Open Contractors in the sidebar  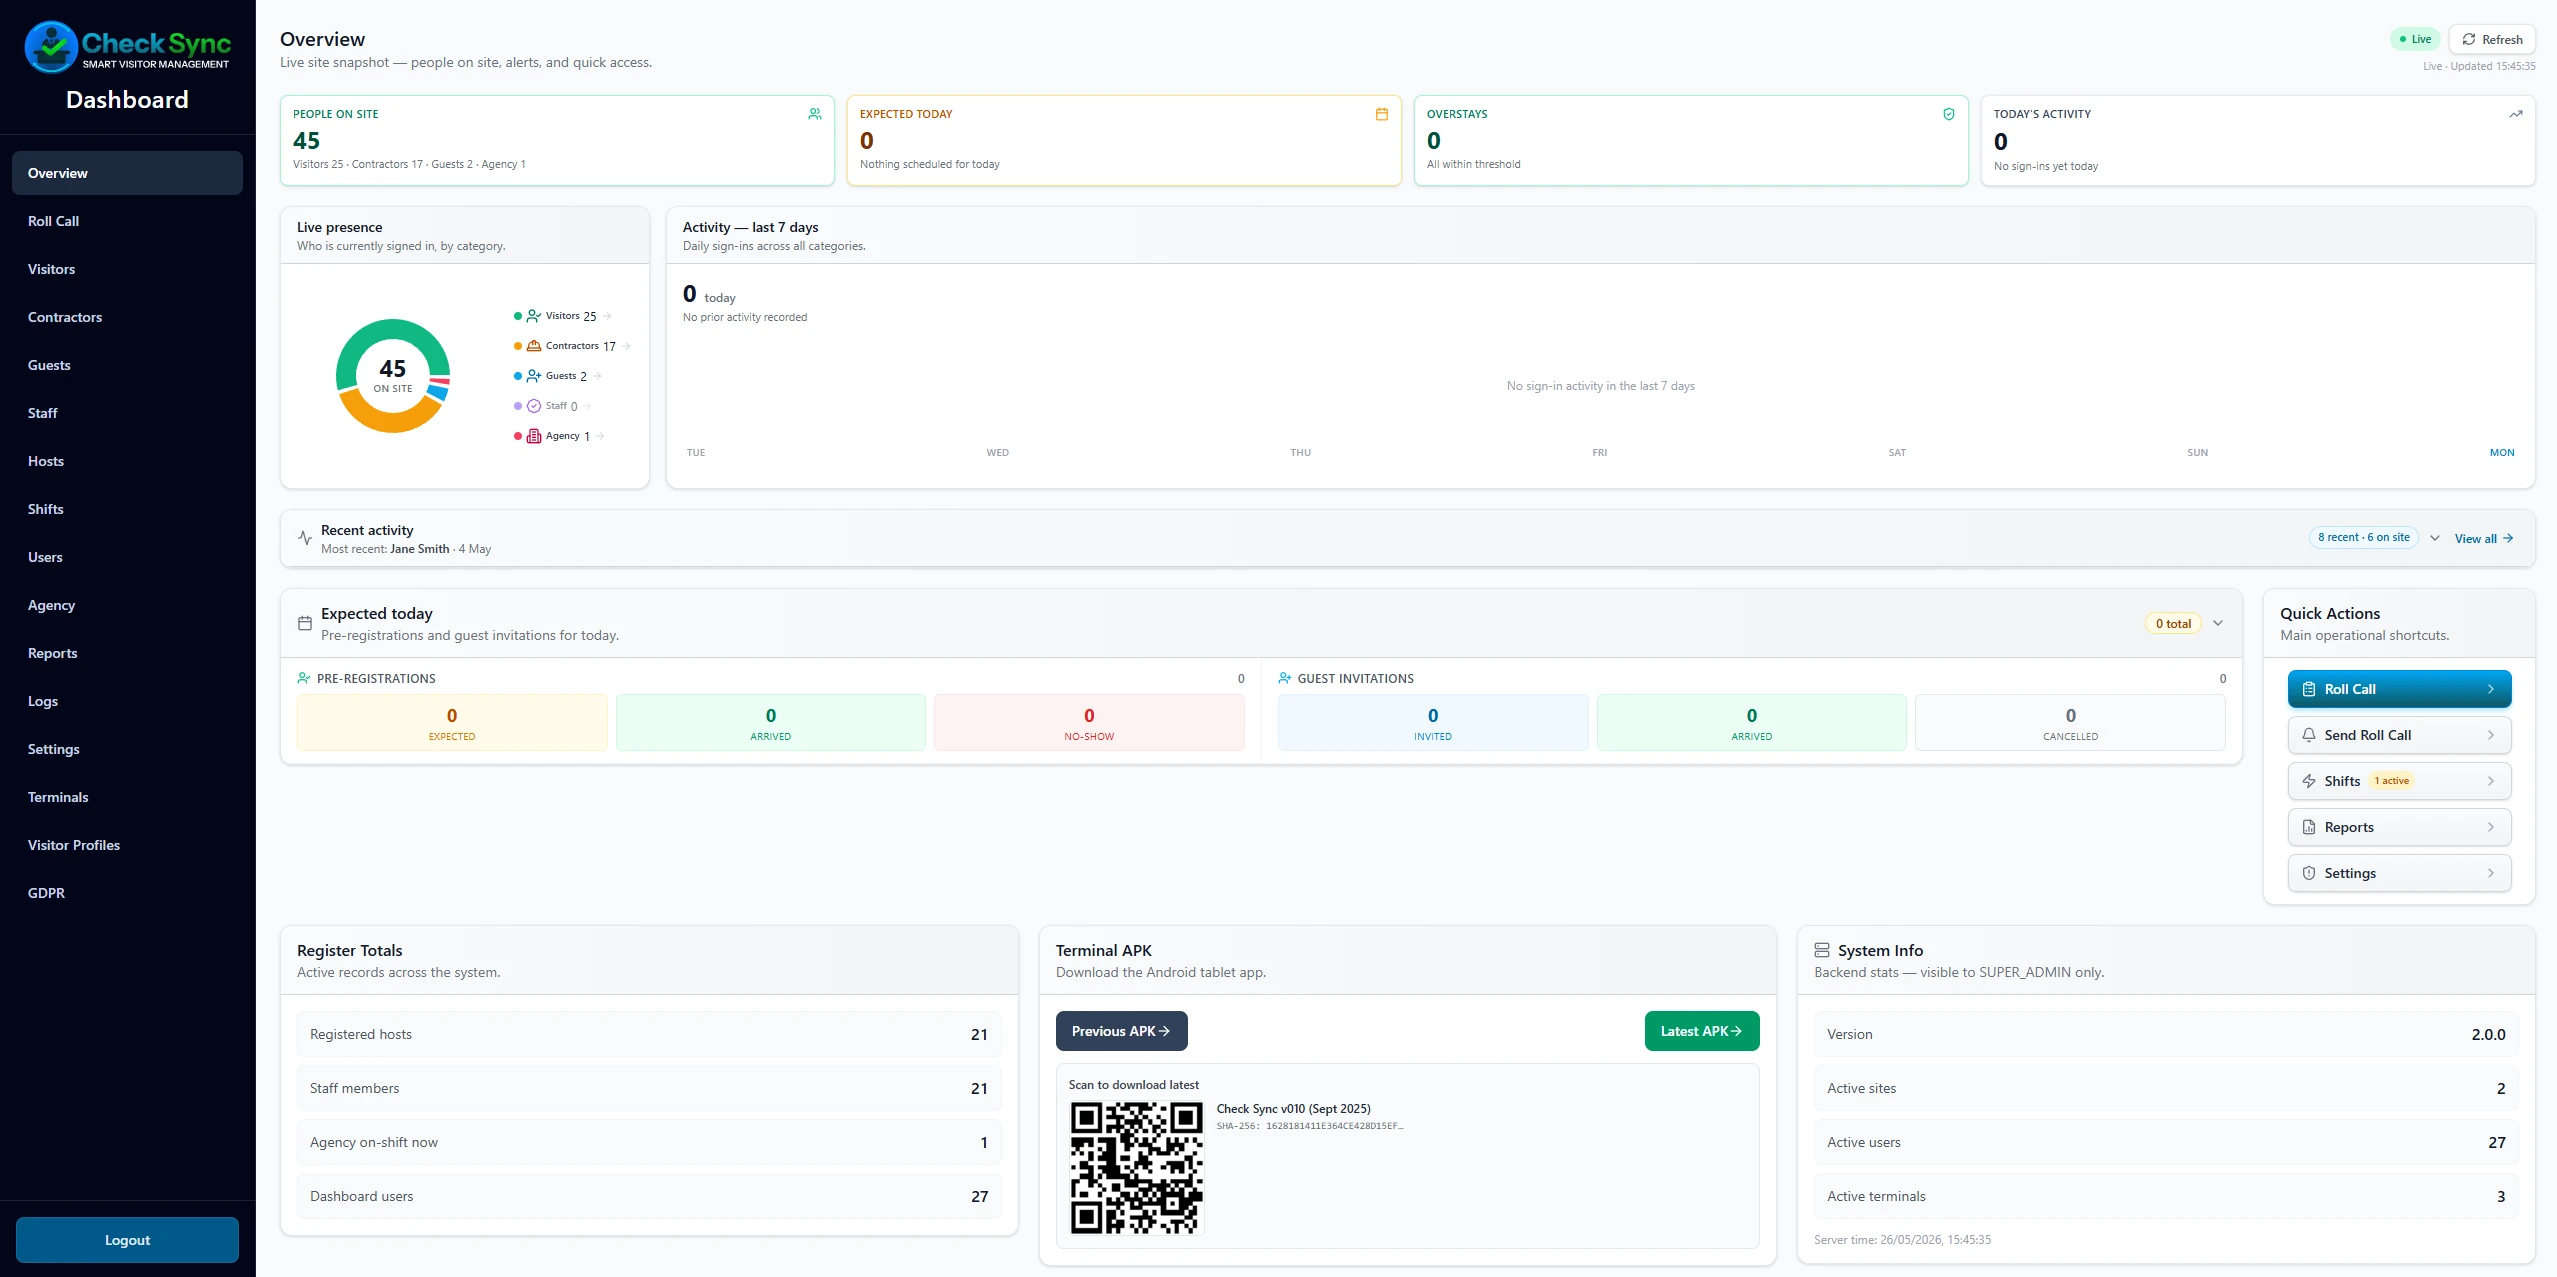(127, 317)
